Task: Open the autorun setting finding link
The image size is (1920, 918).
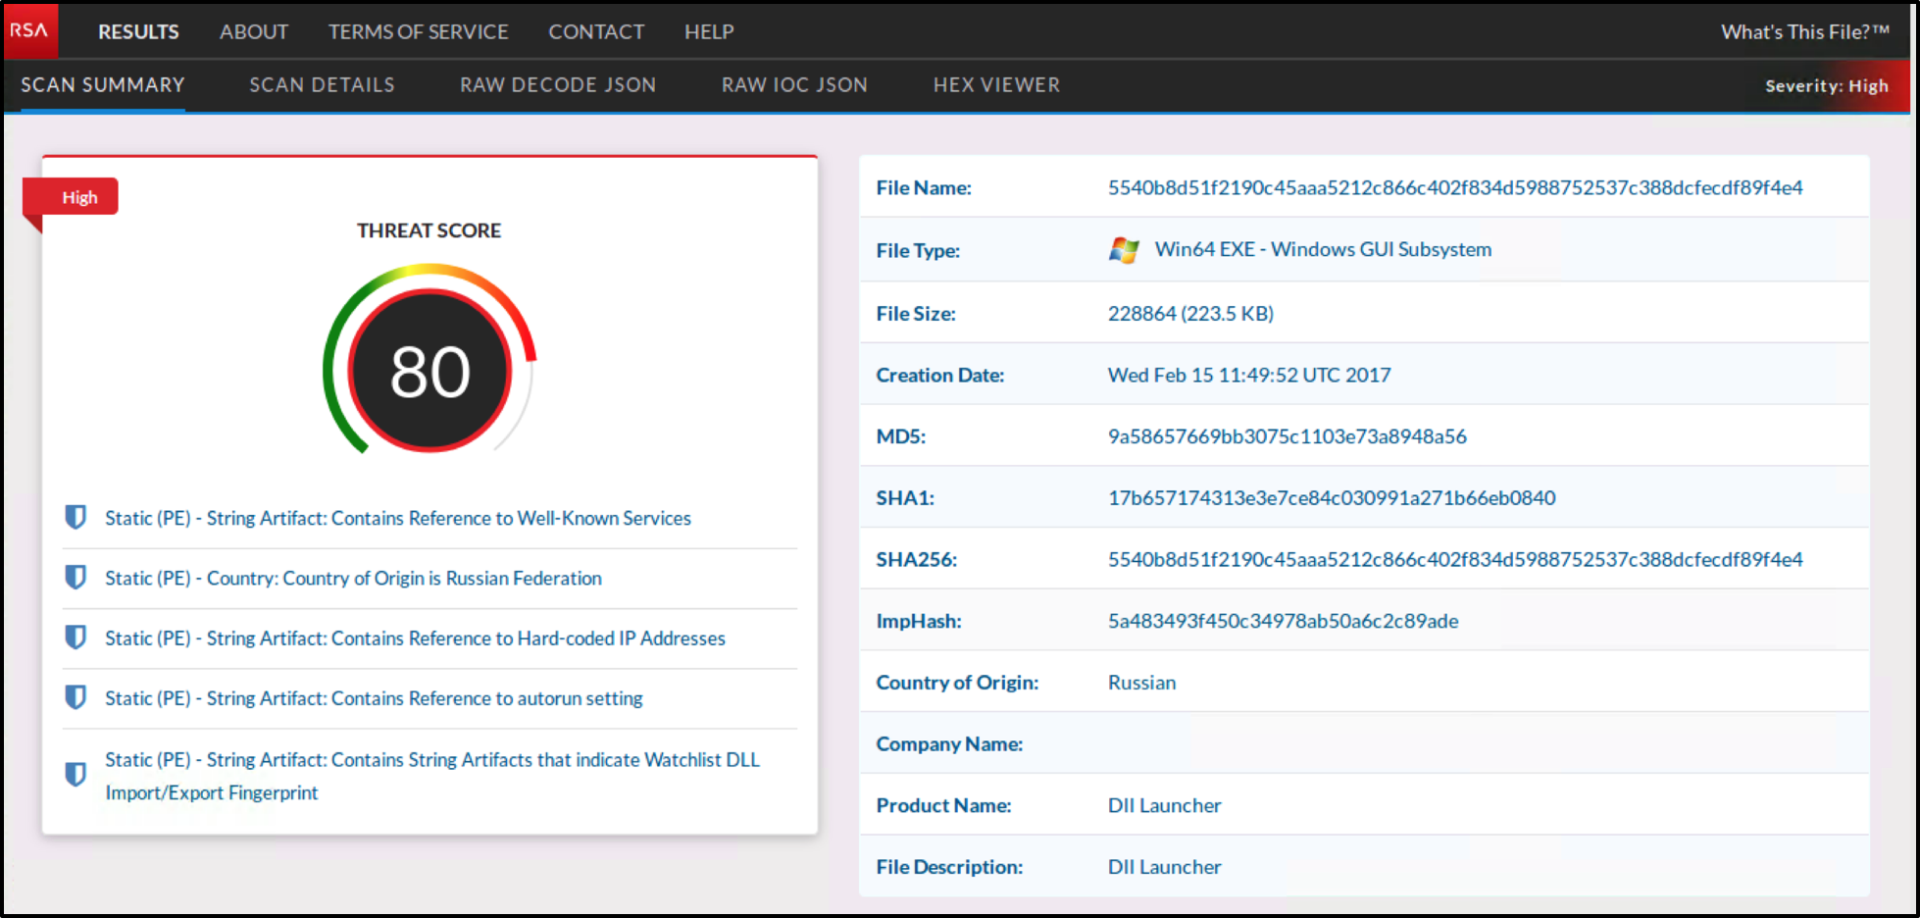Action: [x=374, y=698]
